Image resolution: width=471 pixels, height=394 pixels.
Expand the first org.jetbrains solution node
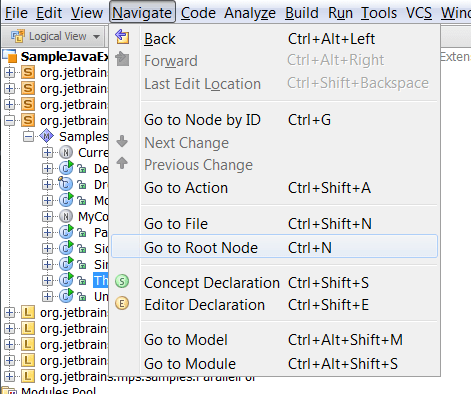[x=10, y=72]
